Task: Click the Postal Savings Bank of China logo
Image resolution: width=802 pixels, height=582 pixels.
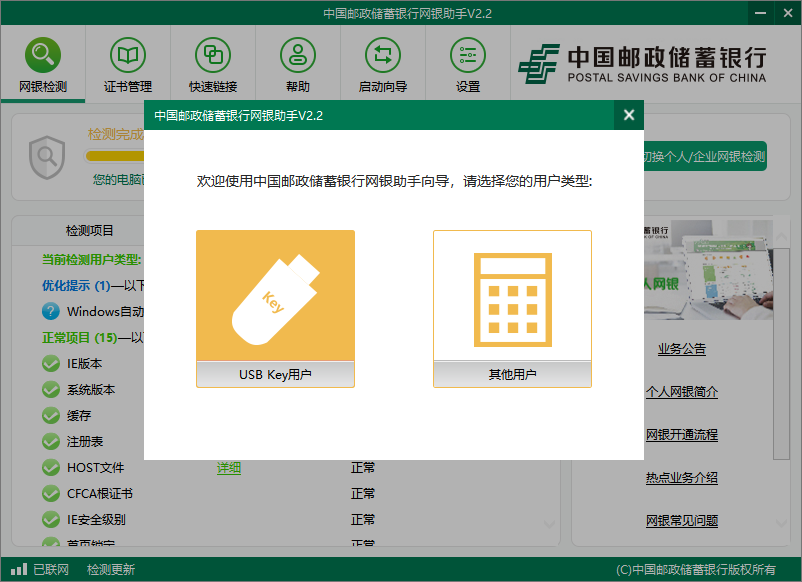Action: (642, 64)
